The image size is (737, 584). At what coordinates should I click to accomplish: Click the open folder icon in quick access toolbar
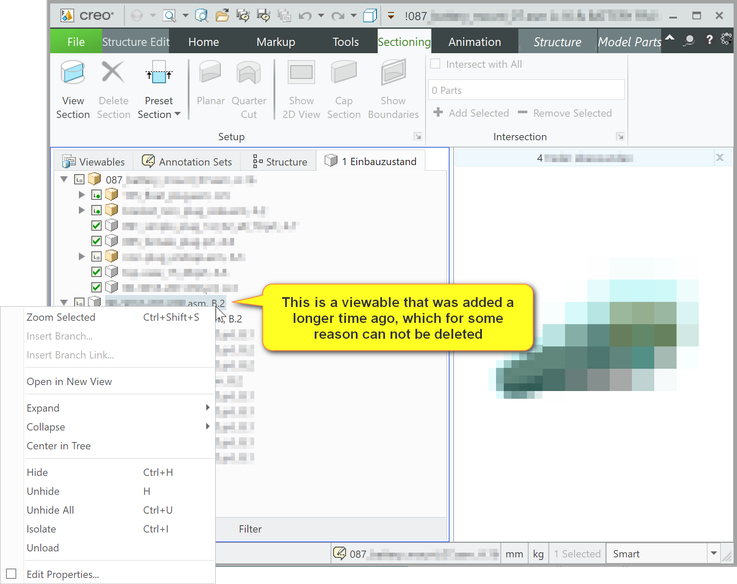(x=222, y=16)
